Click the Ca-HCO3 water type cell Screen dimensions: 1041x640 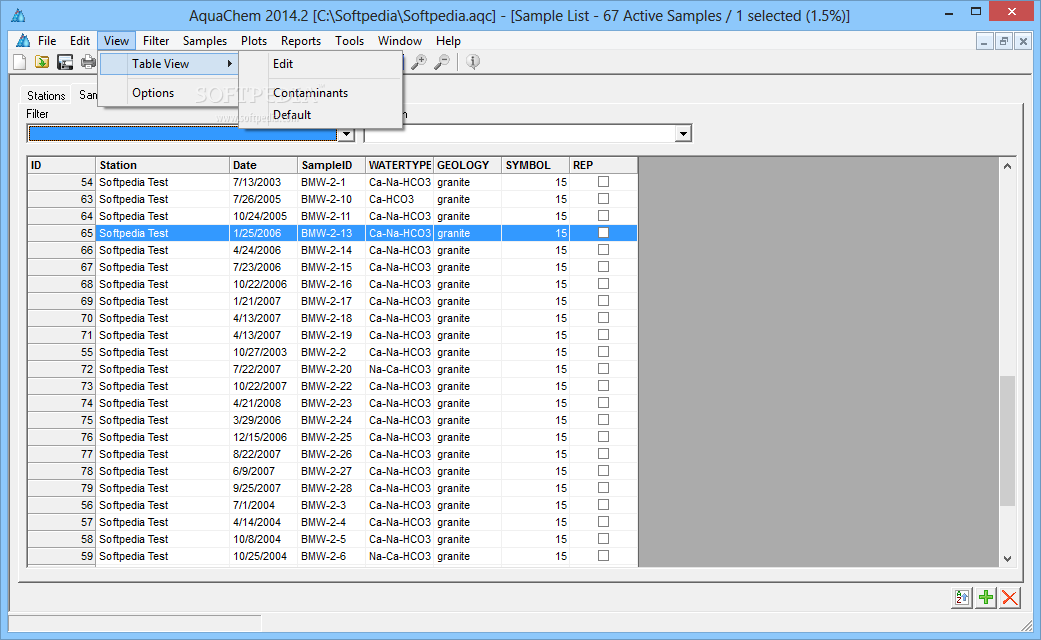(x=400, y=199)
